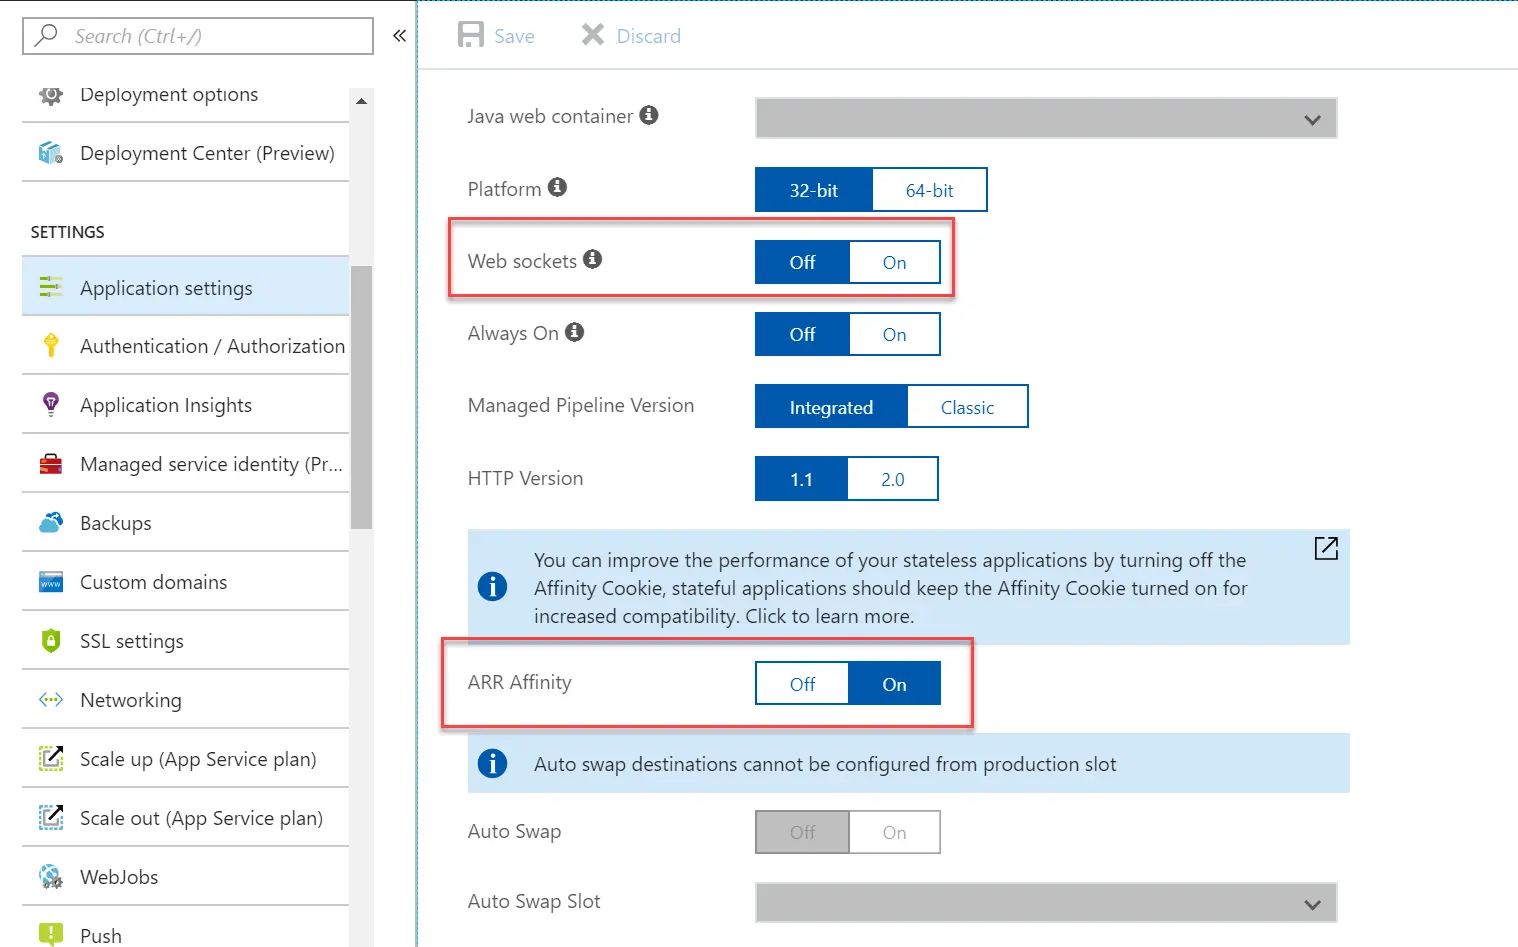Click the Save button
1518x947 pixels.
(496, 36)
